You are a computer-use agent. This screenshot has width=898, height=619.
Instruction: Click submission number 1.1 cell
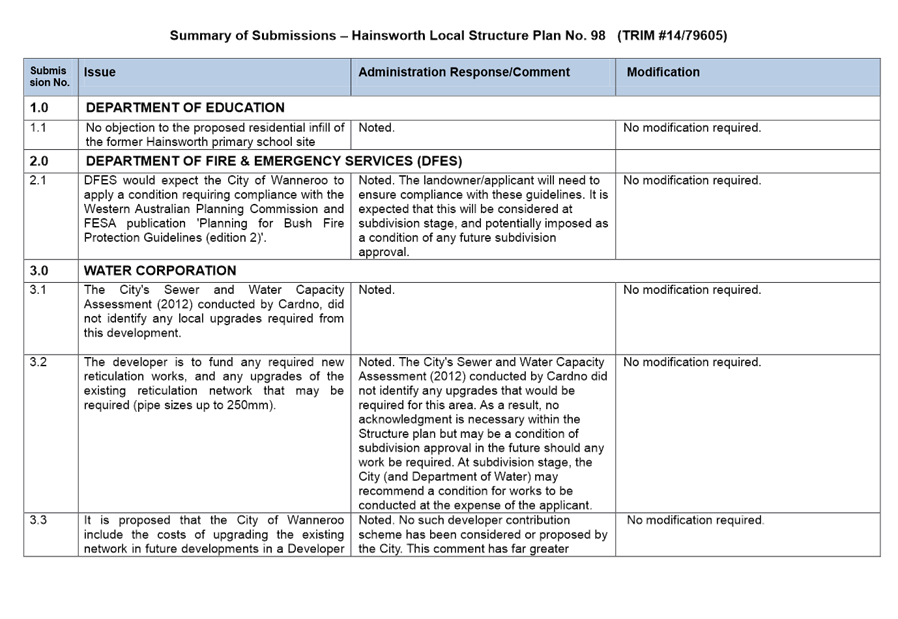39,128
